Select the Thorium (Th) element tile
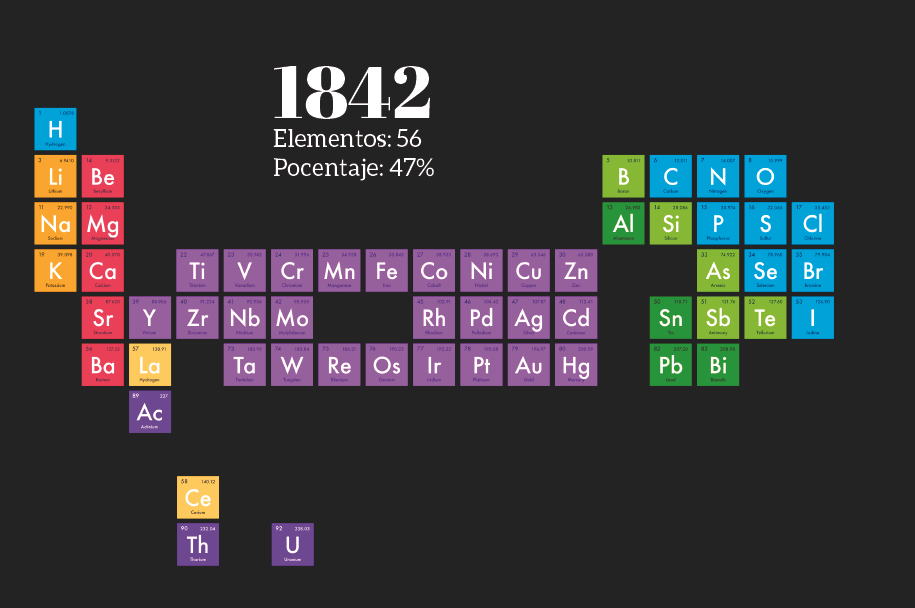Viewport: 915px width, 608px height. (x=198, y=544)
